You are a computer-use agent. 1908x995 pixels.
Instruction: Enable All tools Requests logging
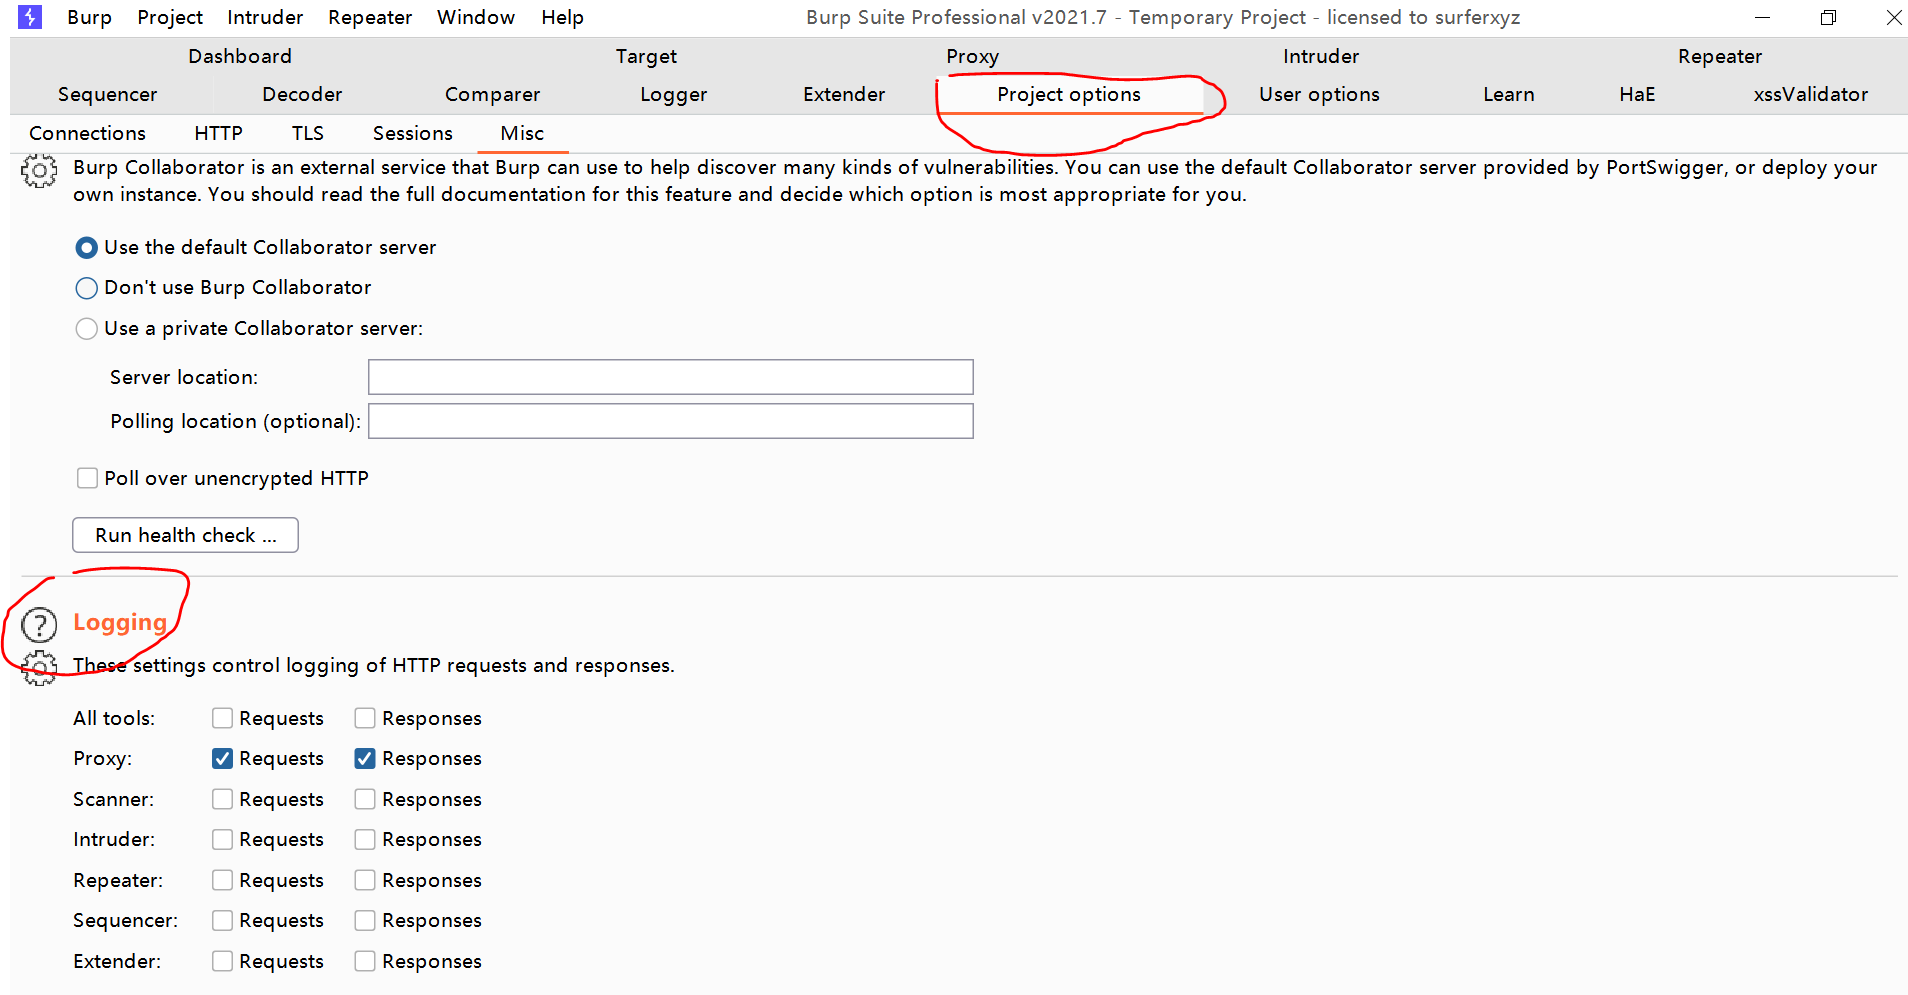222,718
